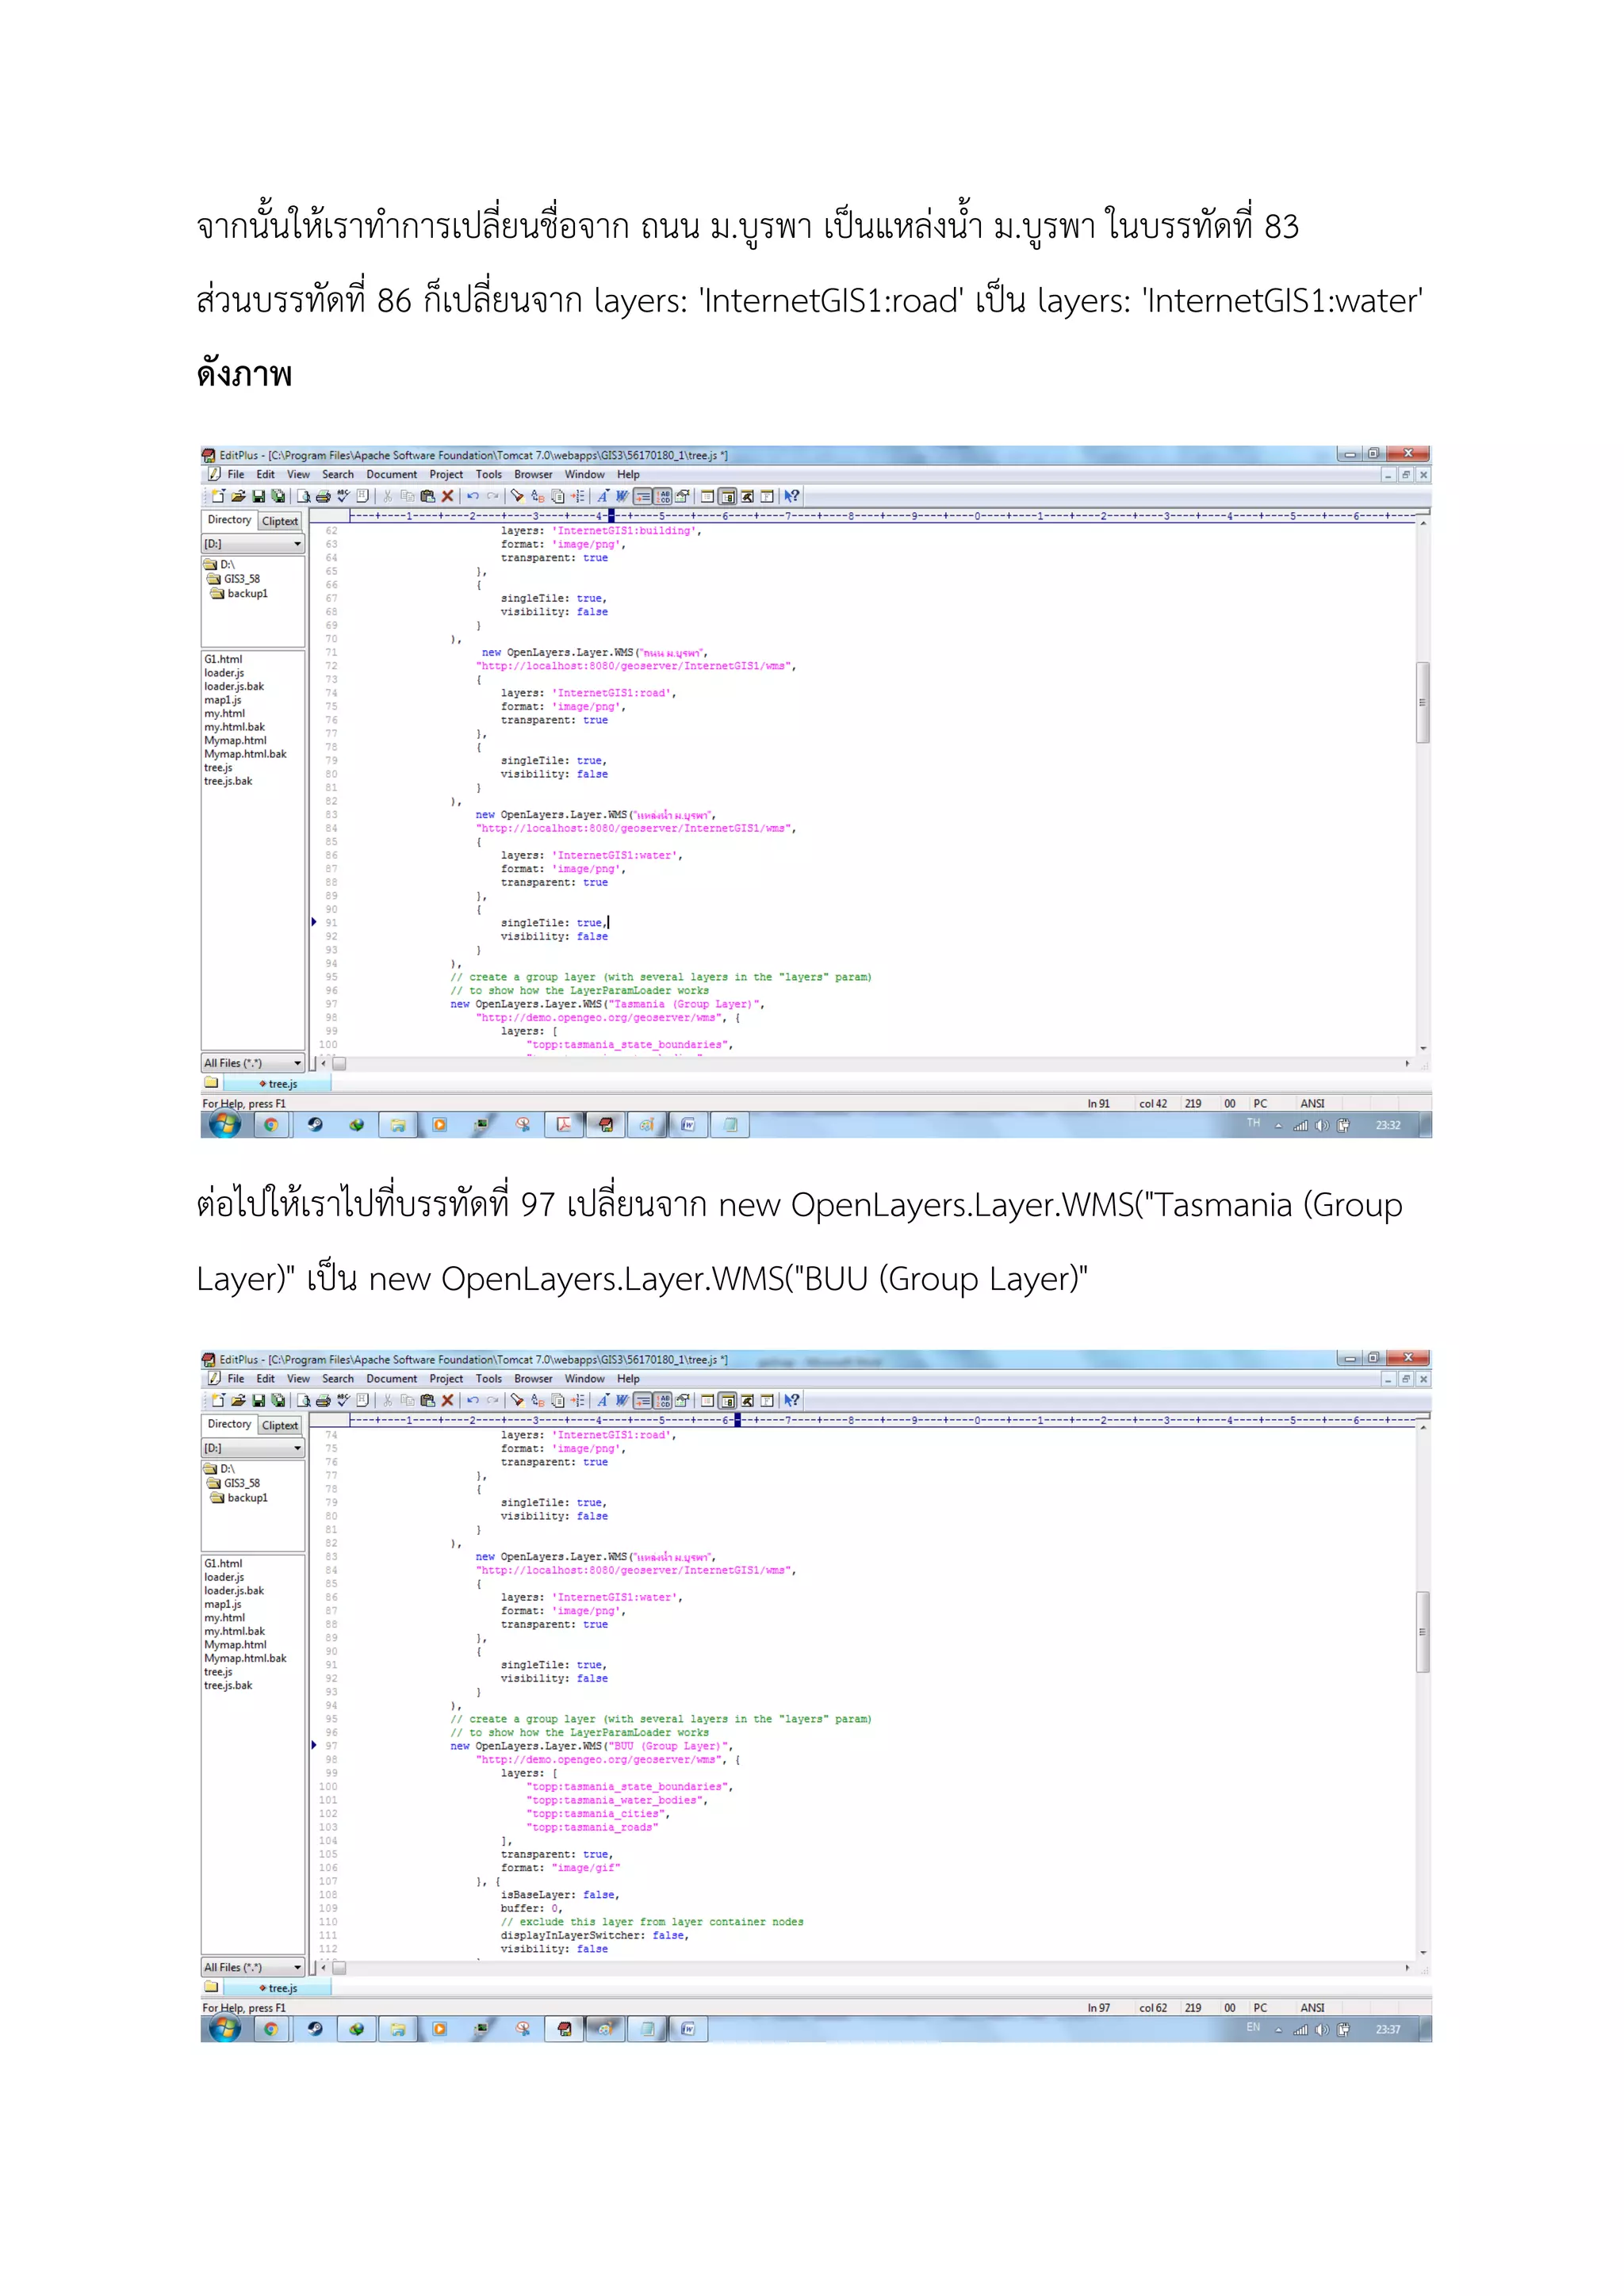Open the All Files (*.*) filter dropdown in the lower window

297,1967
